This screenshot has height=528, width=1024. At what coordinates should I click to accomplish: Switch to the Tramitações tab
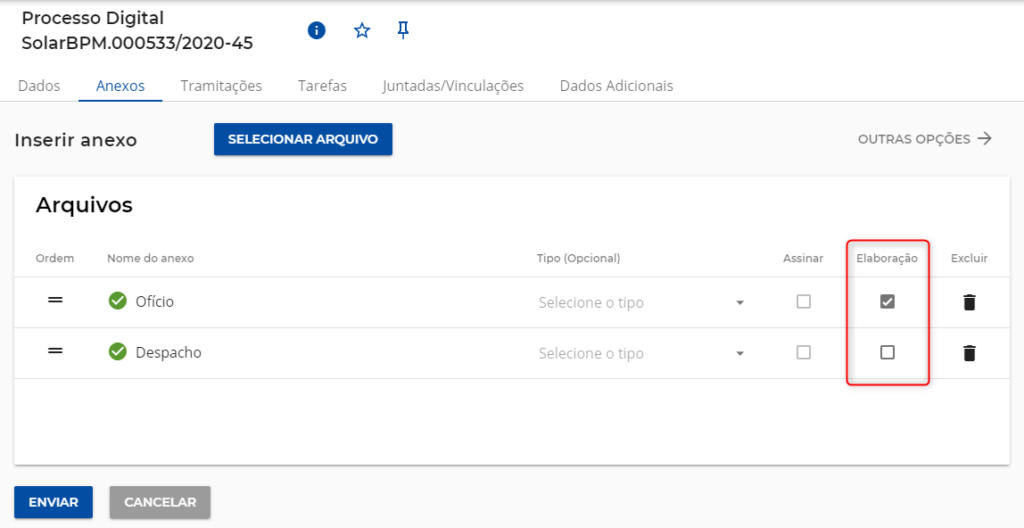[221, 86]
